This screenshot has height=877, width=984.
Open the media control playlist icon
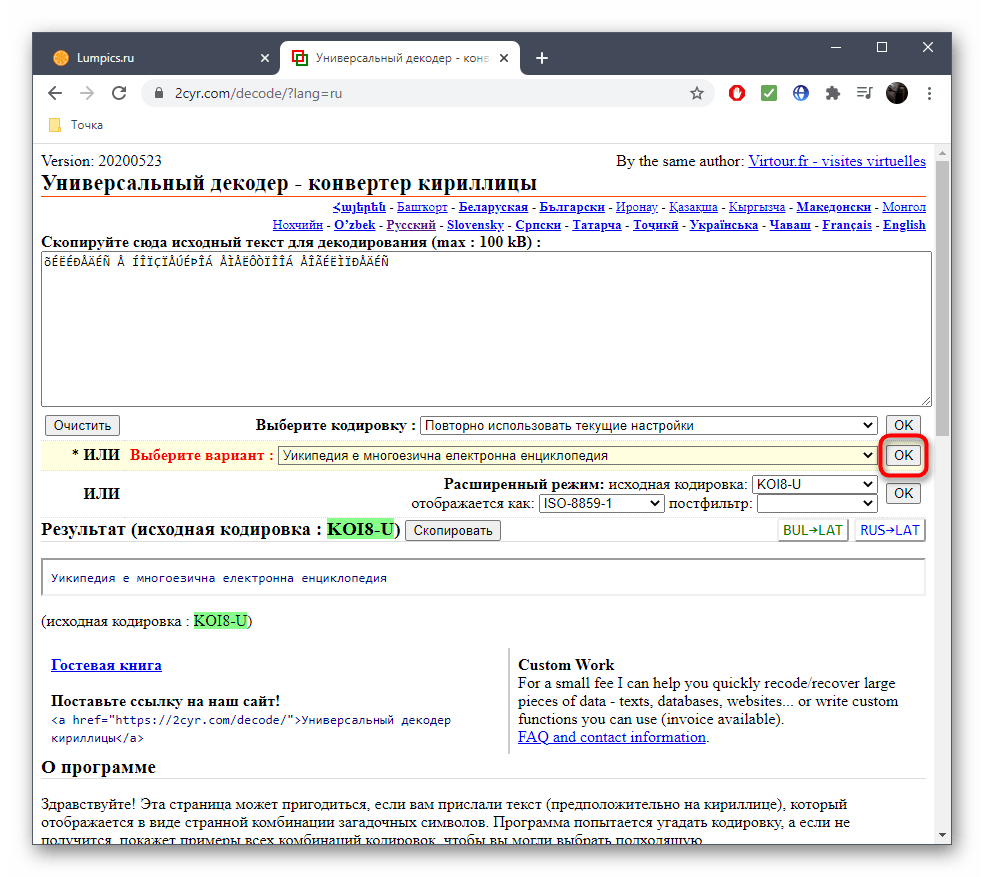tap(865, 94)
